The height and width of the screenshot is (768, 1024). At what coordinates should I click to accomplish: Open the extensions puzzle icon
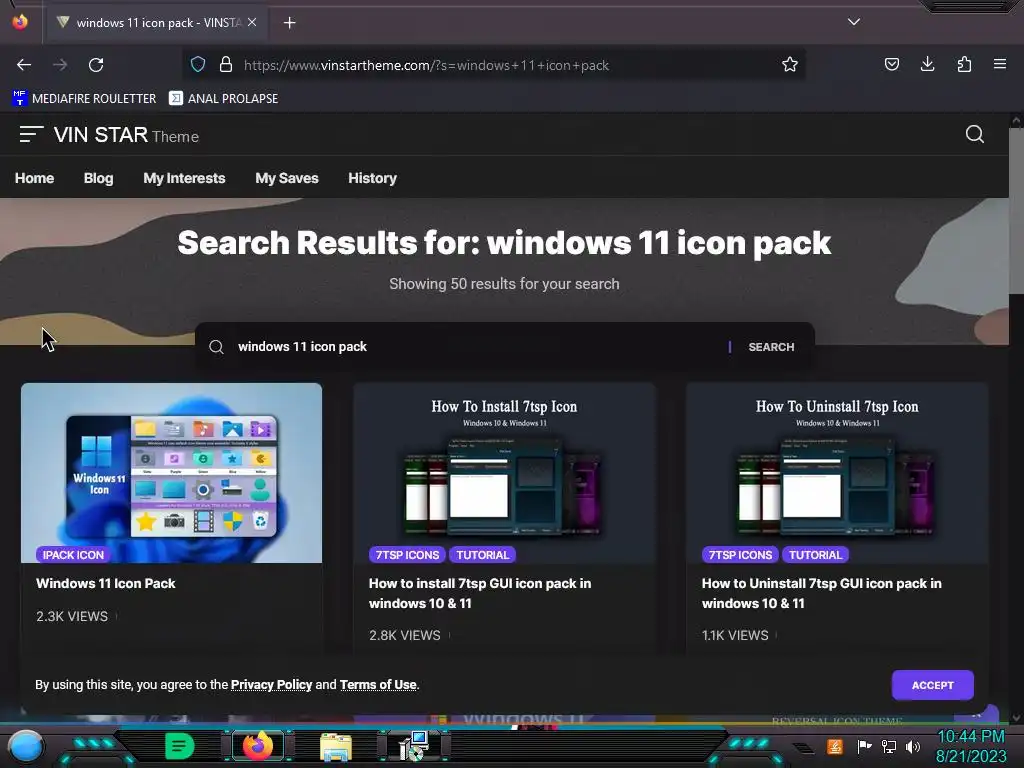click(964, 65)
